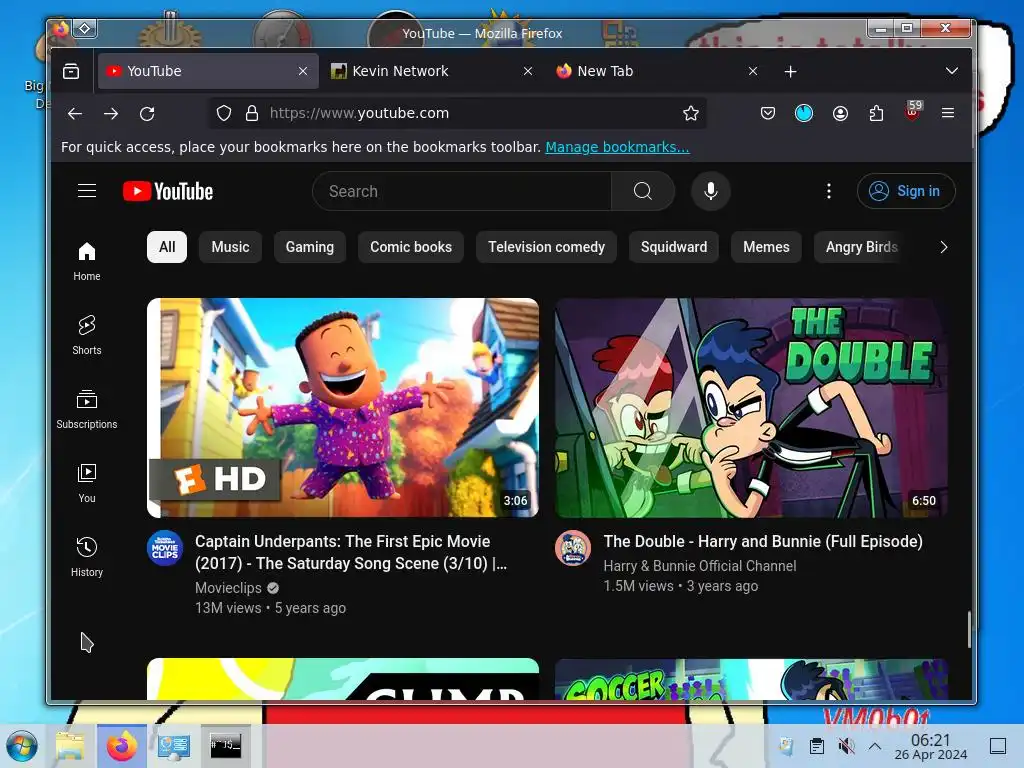1024x768 pixels.
Task: Open the terminal taskbar icon
Action: 225,746
